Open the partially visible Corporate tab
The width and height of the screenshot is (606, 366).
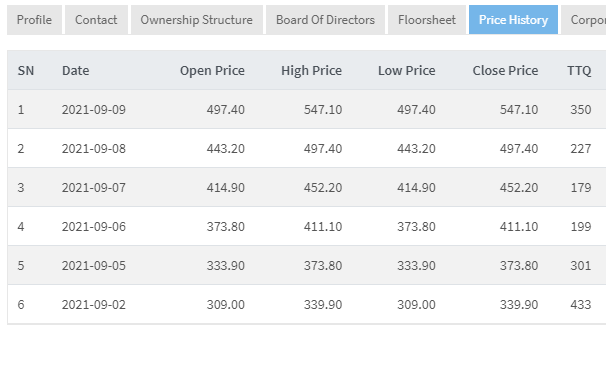(584, 20)
